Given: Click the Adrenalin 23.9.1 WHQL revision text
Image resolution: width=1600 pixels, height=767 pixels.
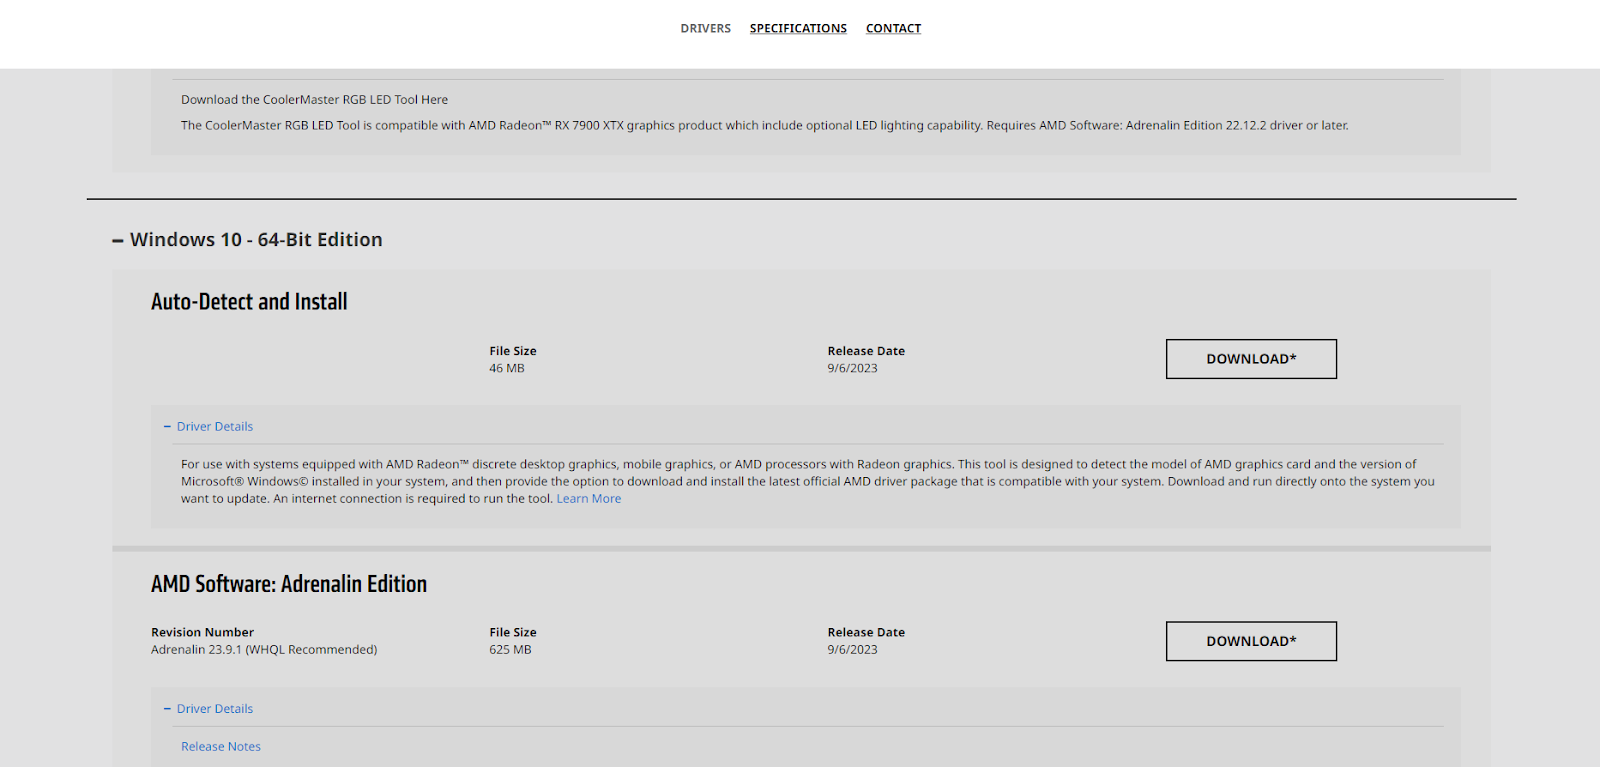Looking at the screenshot, I should click(264, 650).
